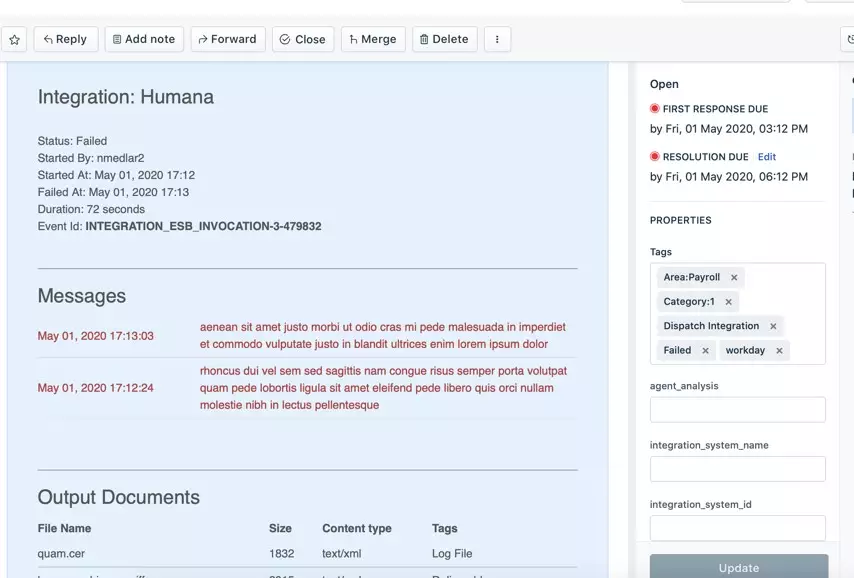Edit the resolution due time

[x=767, y=157]
